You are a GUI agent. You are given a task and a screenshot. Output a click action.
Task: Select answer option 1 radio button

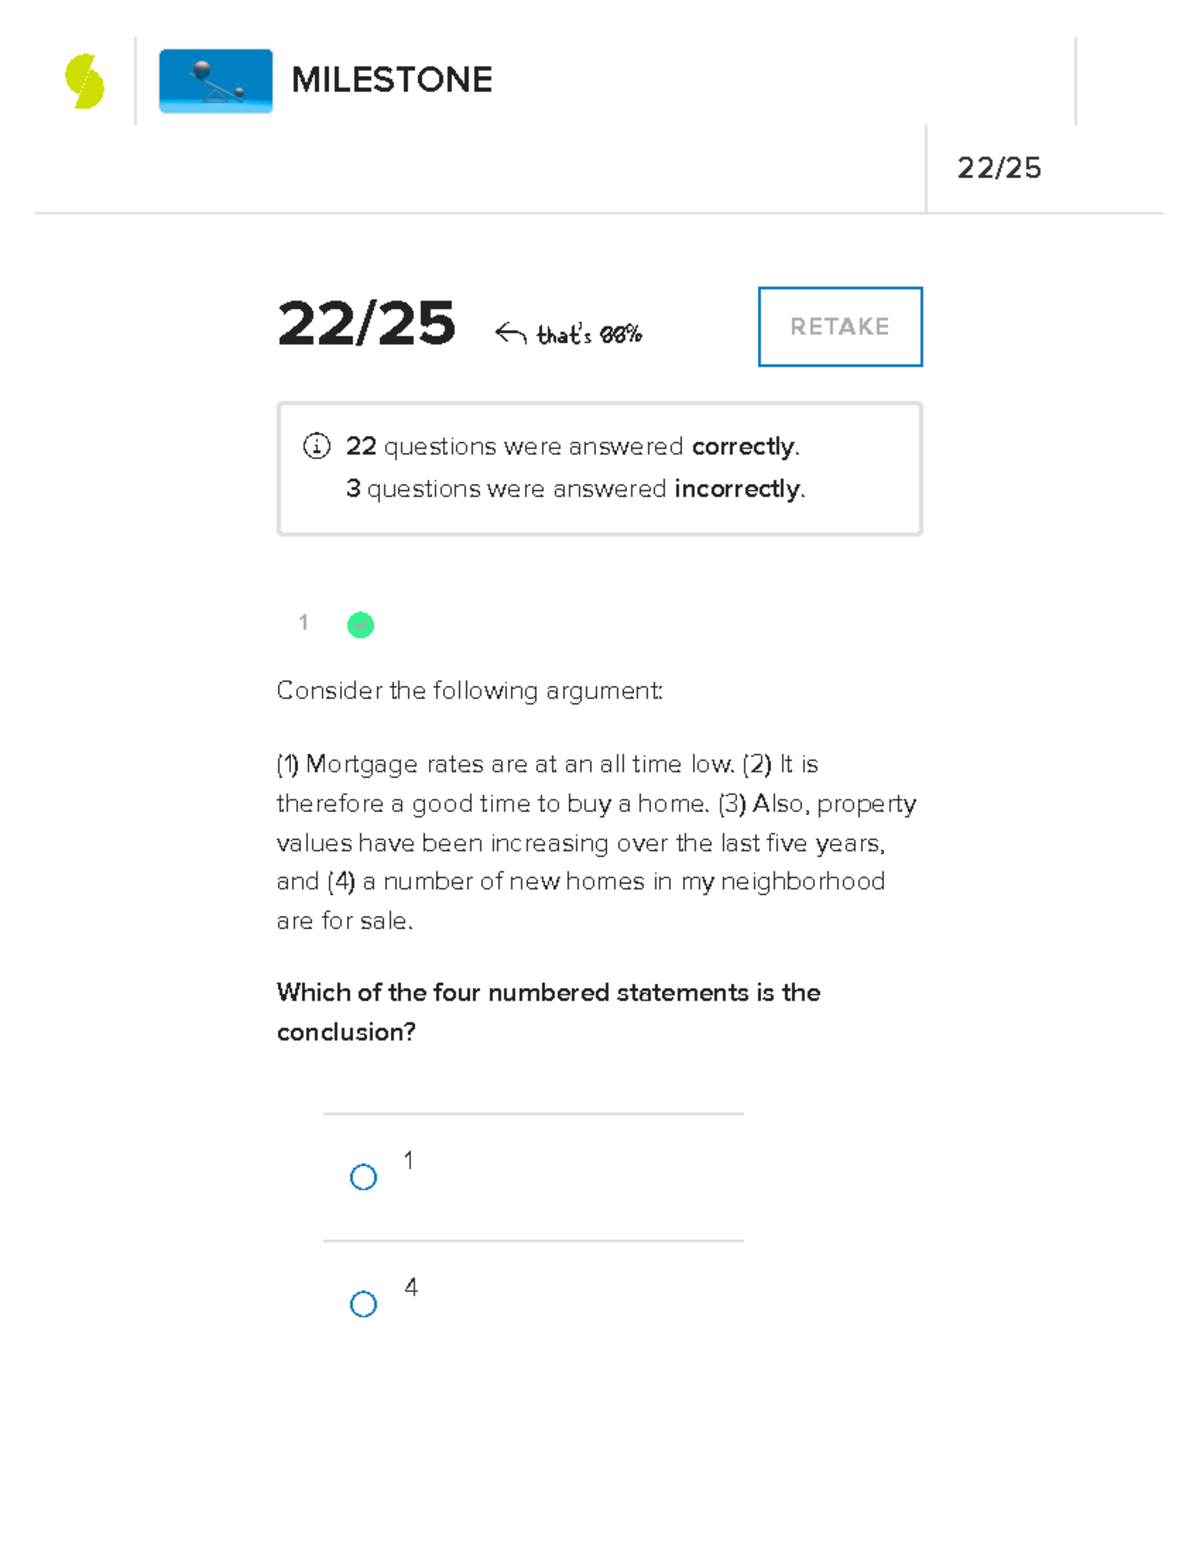point(362,1178)
